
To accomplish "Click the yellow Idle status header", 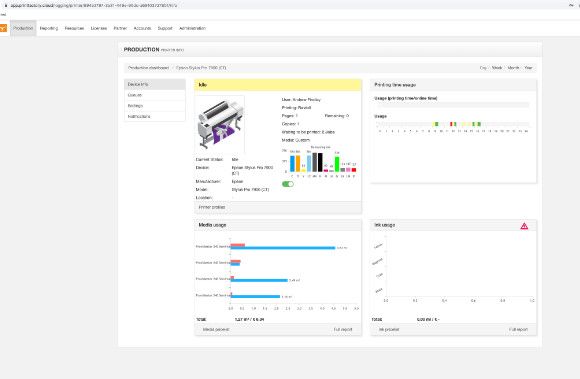I will [278, 85].
